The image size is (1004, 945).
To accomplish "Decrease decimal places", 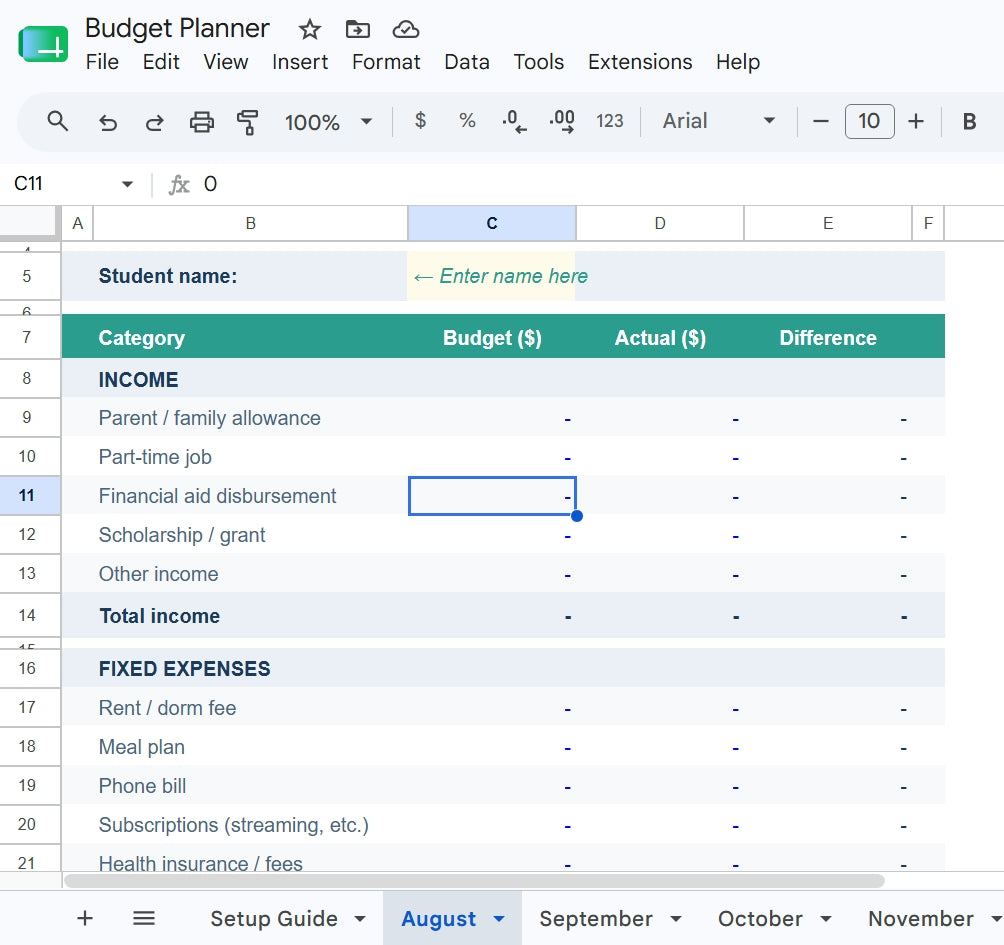I will pos(514,121).
